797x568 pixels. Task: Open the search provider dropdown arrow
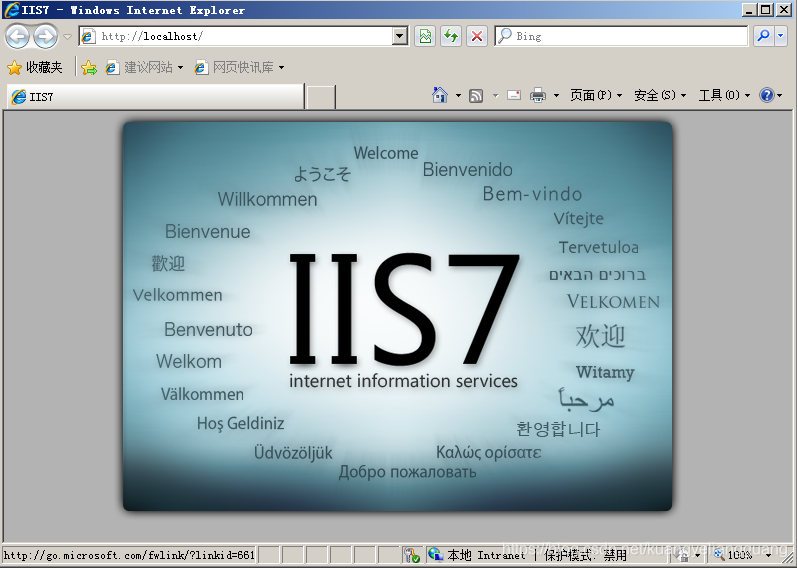pos(781,36)
